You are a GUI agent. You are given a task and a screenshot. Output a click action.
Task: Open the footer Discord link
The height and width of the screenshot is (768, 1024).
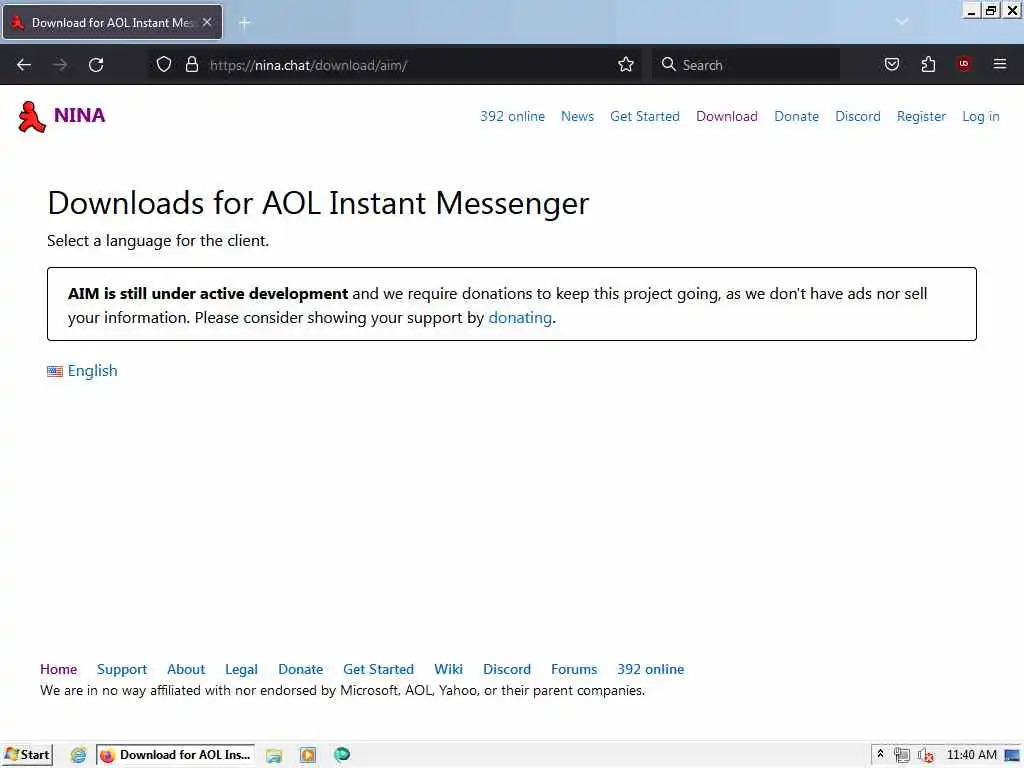point(507,669)
